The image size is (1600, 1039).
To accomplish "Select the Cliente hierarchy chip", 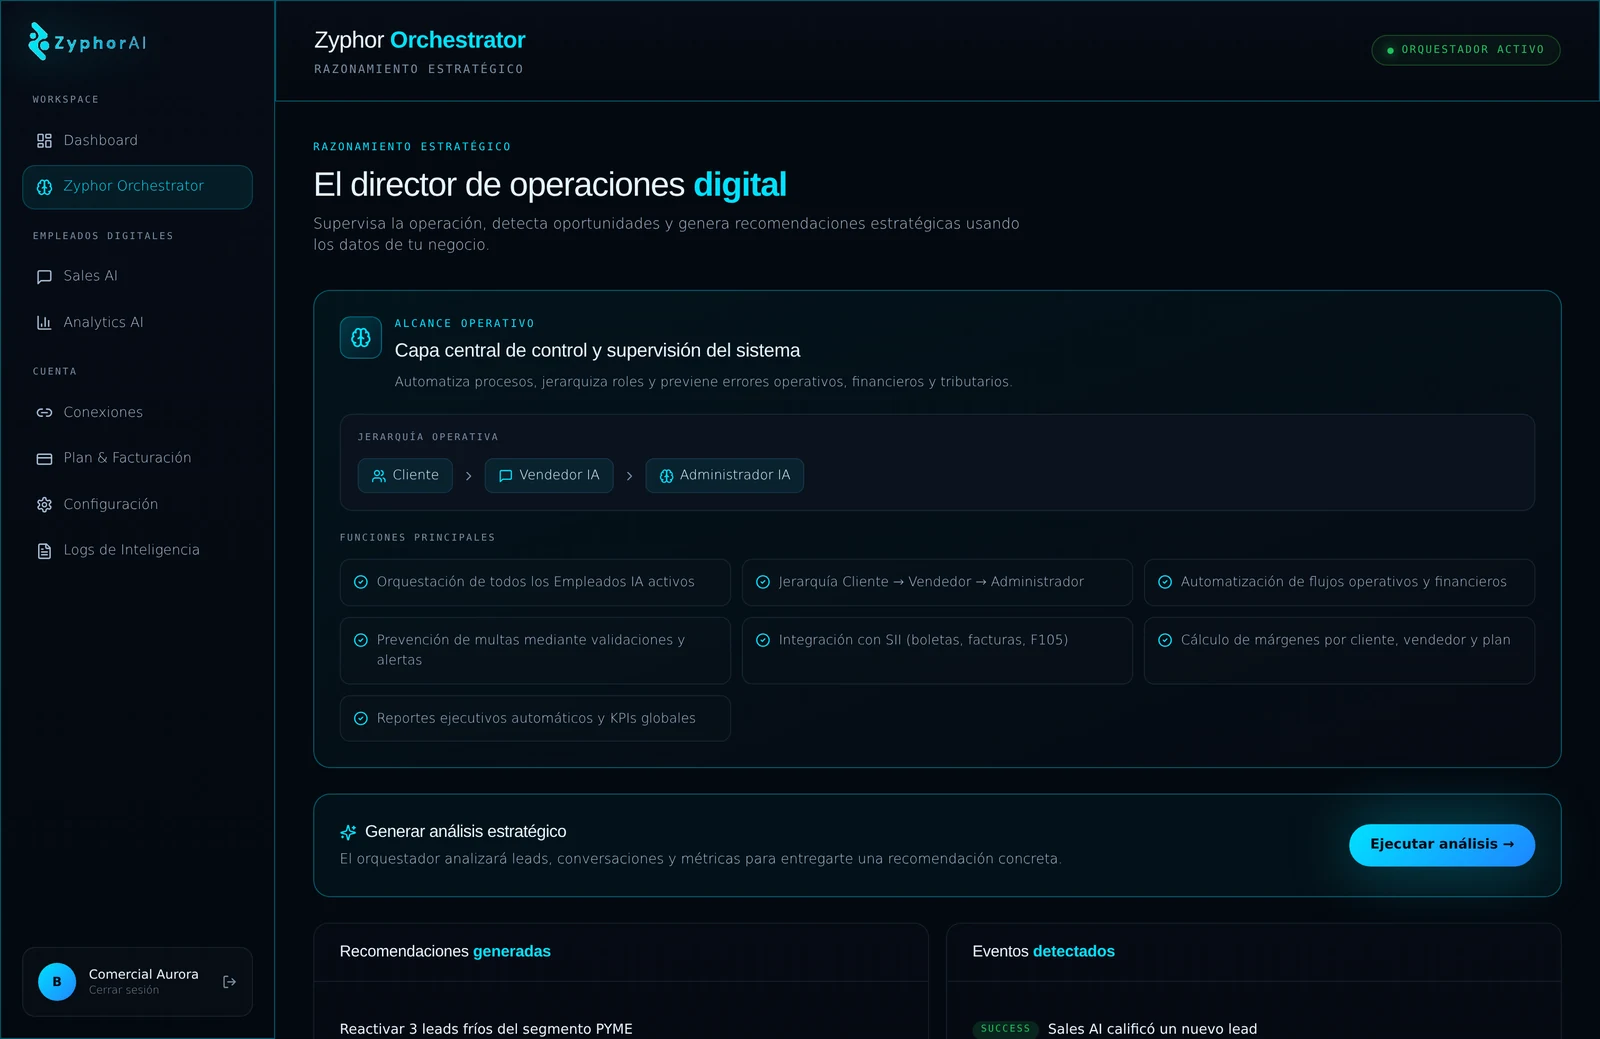I will point(405,476).
